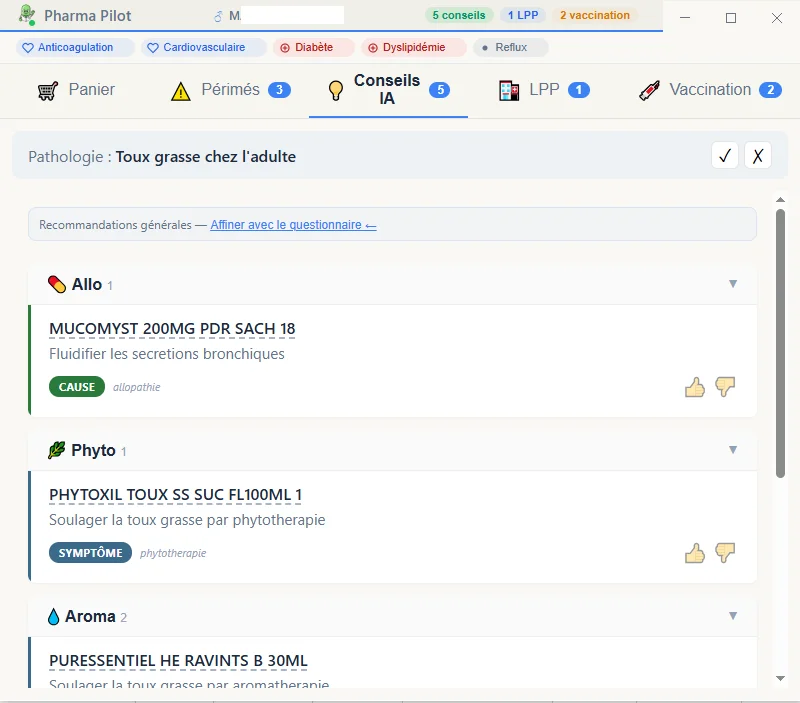The height and width of the screenshot is (703, 800).
Task: Click the Conseils IA count badge 5
Action: tap(440, 90)
